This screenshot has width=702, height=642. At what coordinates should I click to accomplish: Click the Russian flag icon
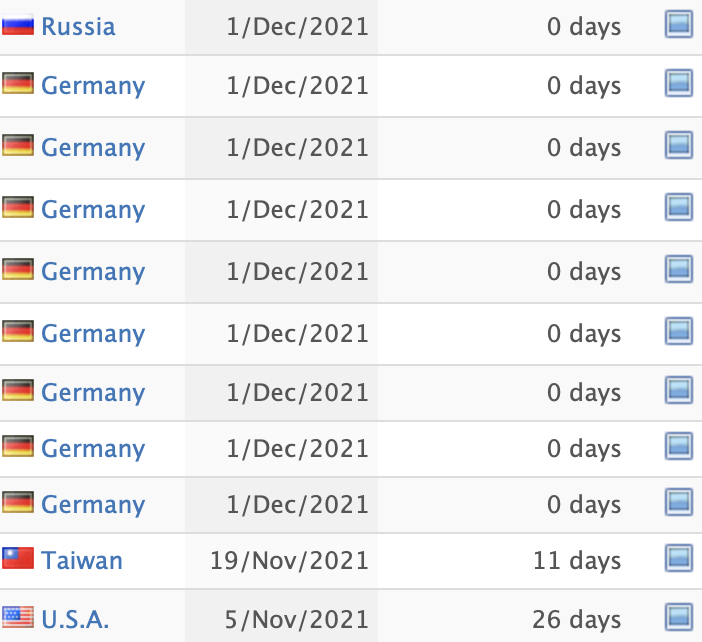coord(18,25)
